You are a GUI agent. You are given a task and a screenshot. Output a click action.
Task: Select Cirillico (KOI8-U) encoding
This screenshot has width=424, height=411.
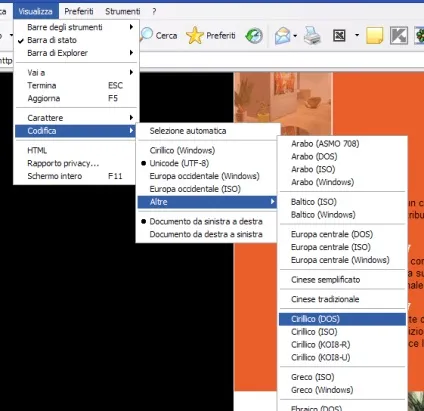point(342,358)
